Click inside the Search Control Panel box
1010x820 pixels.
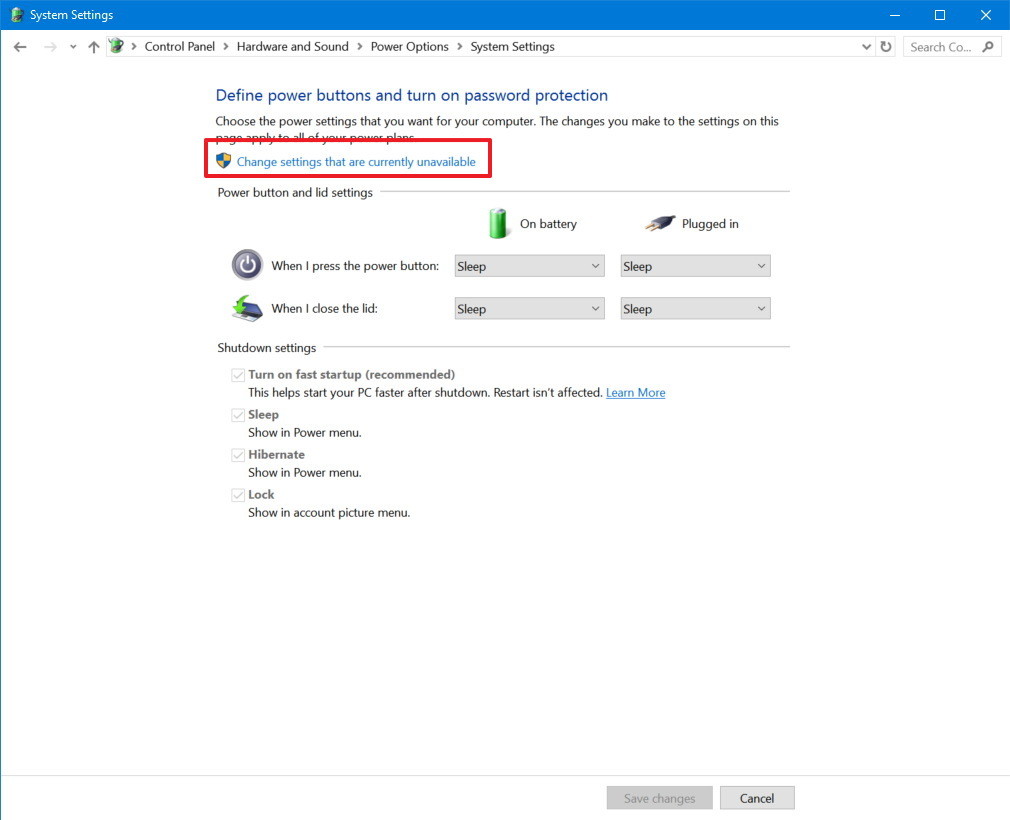click(x=942, y=46)
